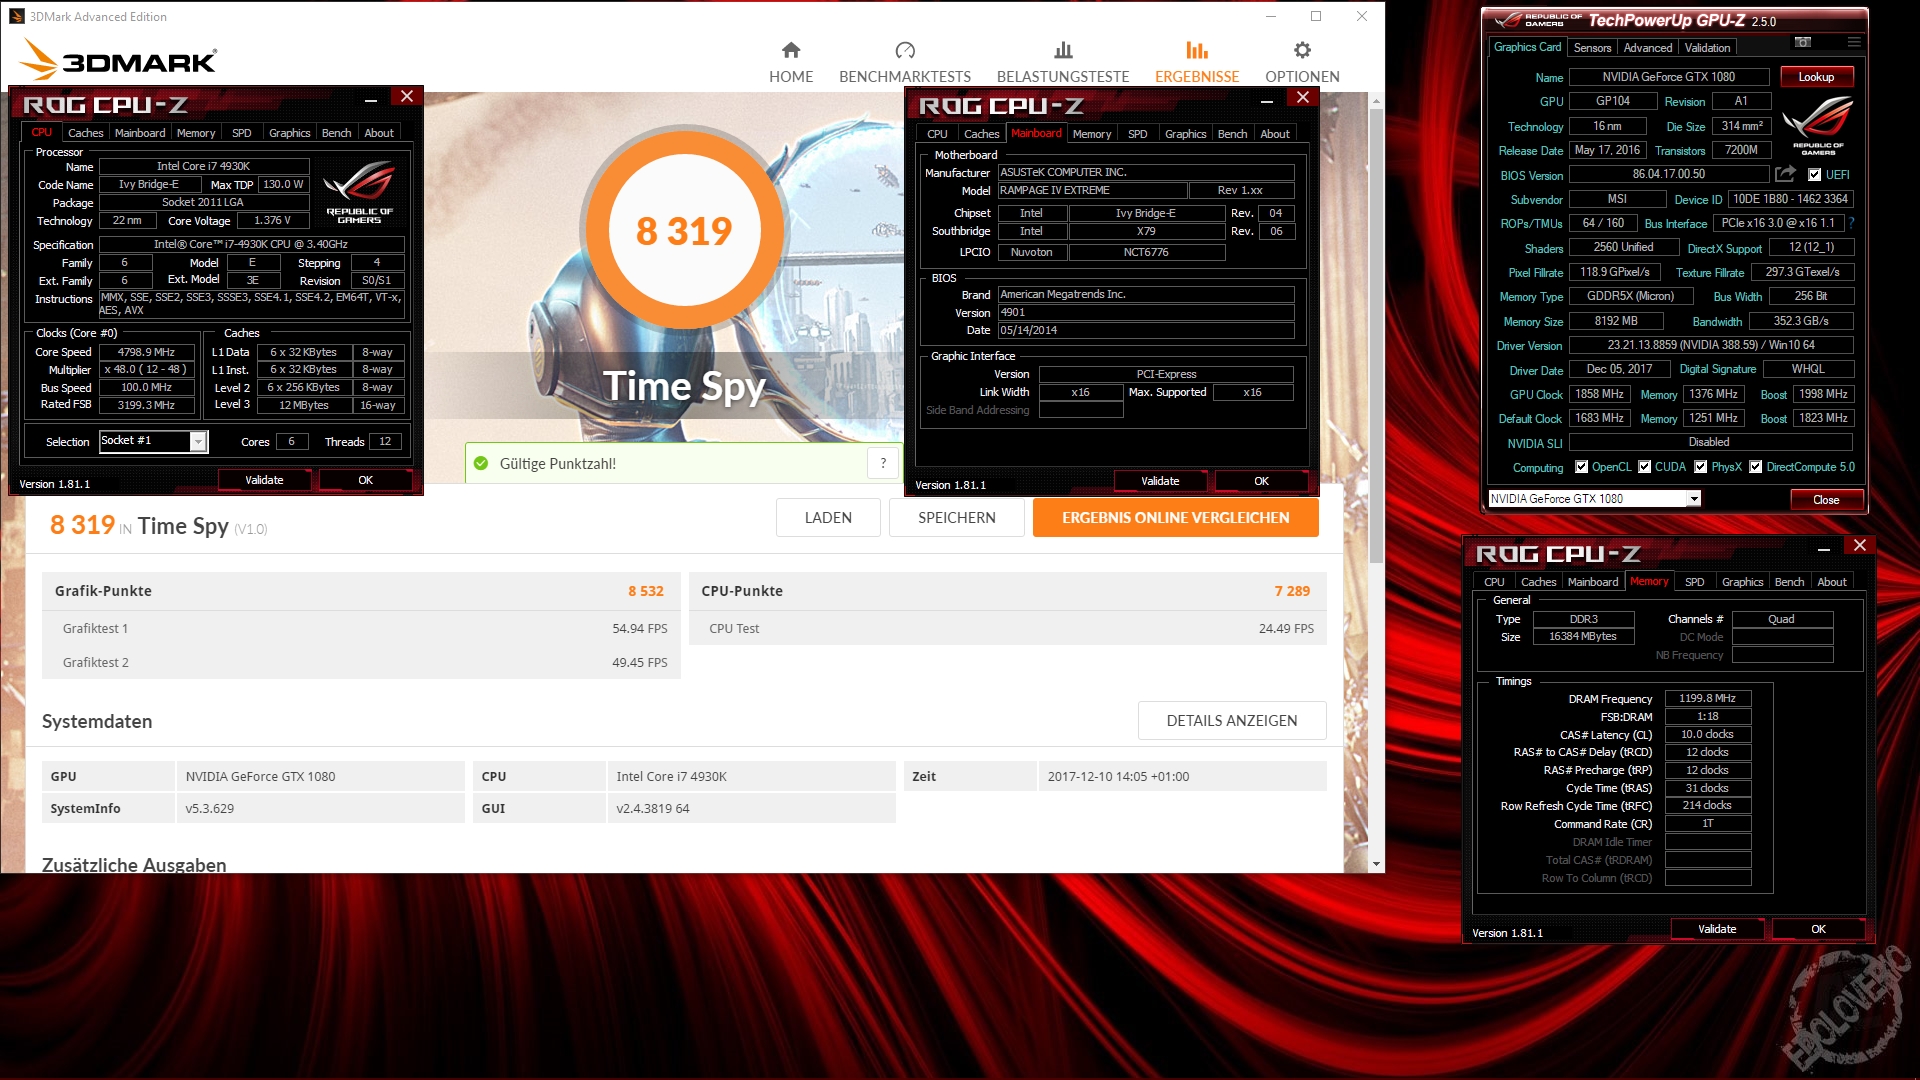This screenshot has height=1080, width=1920.
Task: Click OK in CPU-Z Memory window
Action: click(x=1818, y=929)
